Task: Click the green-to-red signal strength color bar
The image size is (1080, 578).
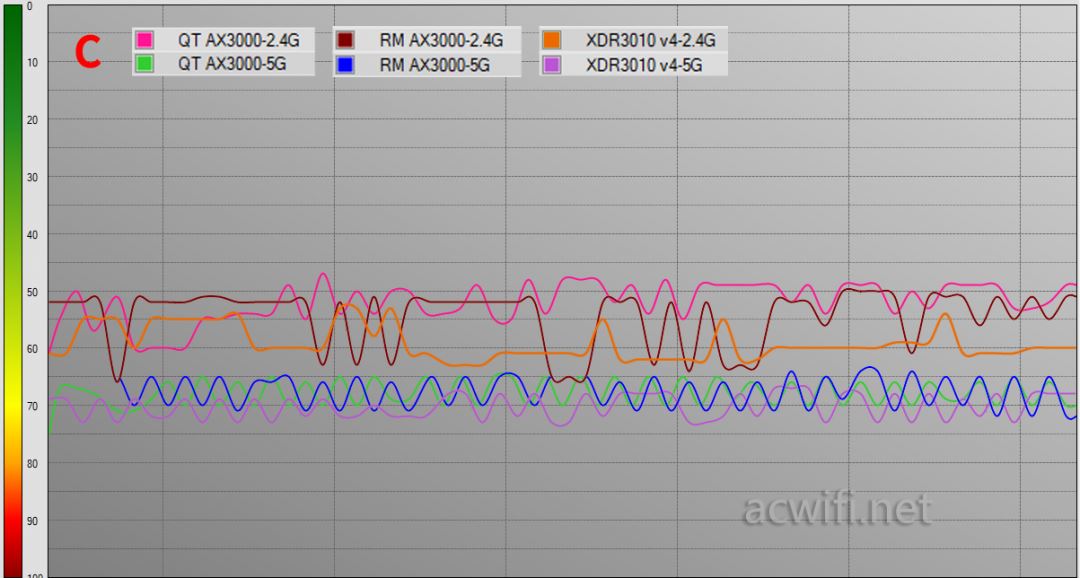Action: [x=13, y=291]
